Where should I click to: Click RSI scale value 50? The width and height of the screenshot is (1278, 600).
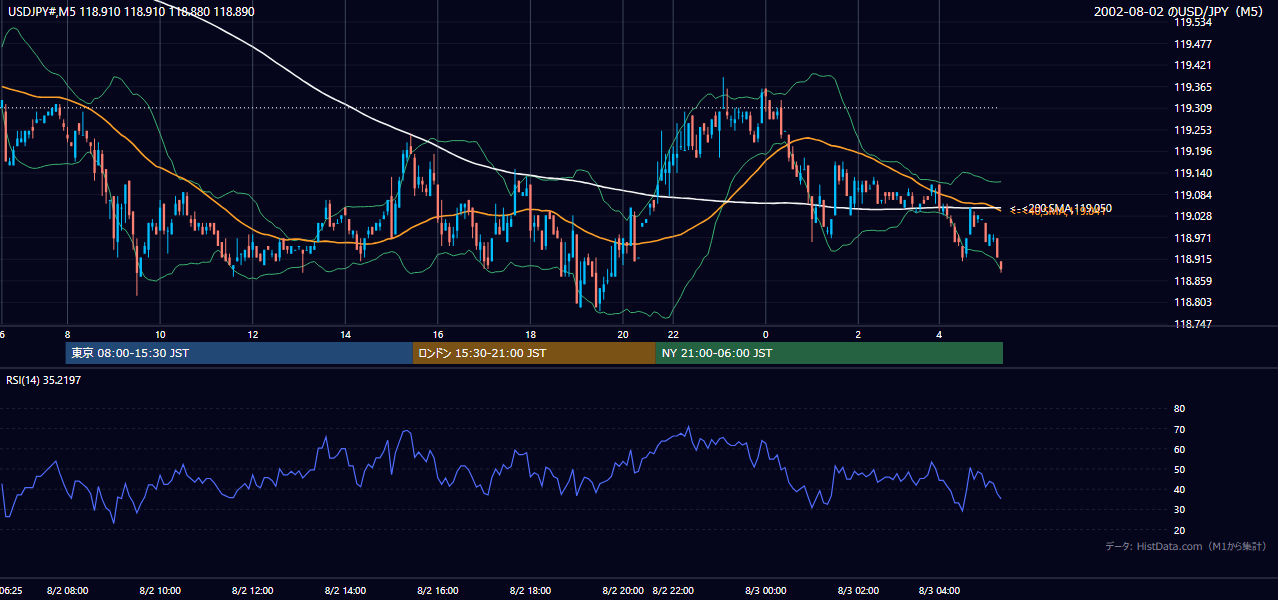pos(1179,469)
